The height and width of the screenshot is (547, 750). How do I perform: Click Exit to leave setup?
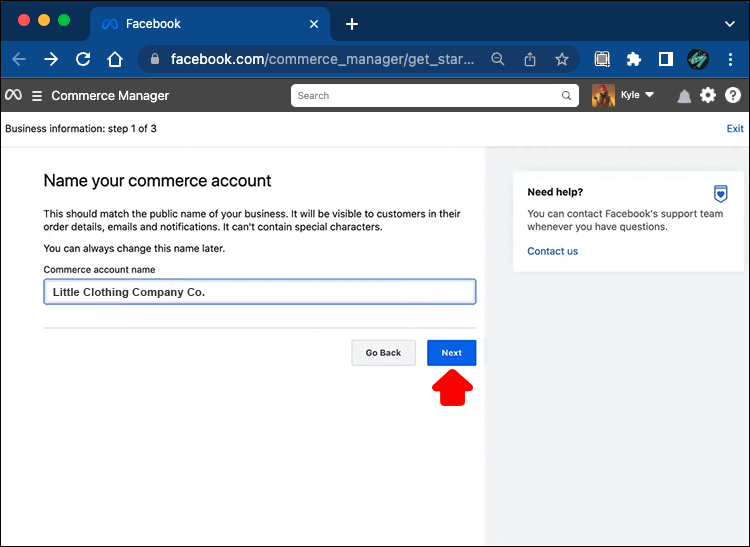(735, 128)
